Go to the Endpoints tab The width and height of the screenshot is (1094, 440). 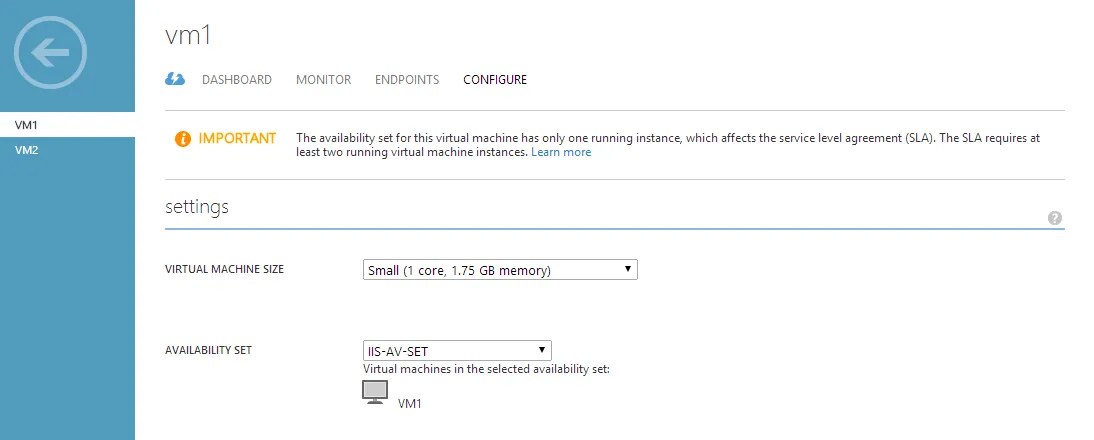[x=407, y=79]
